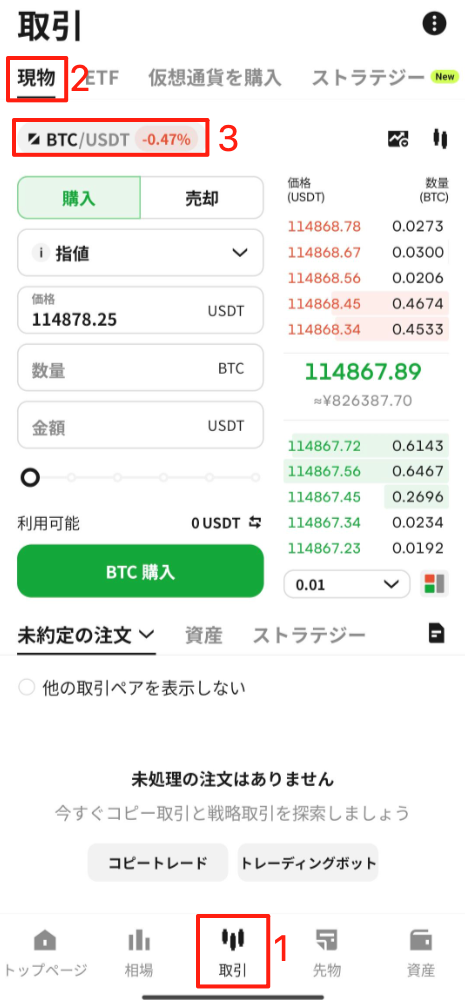The image size is (466, 1002).
Task: Click the amount percentage slider handle
Action: coord(30,477)
